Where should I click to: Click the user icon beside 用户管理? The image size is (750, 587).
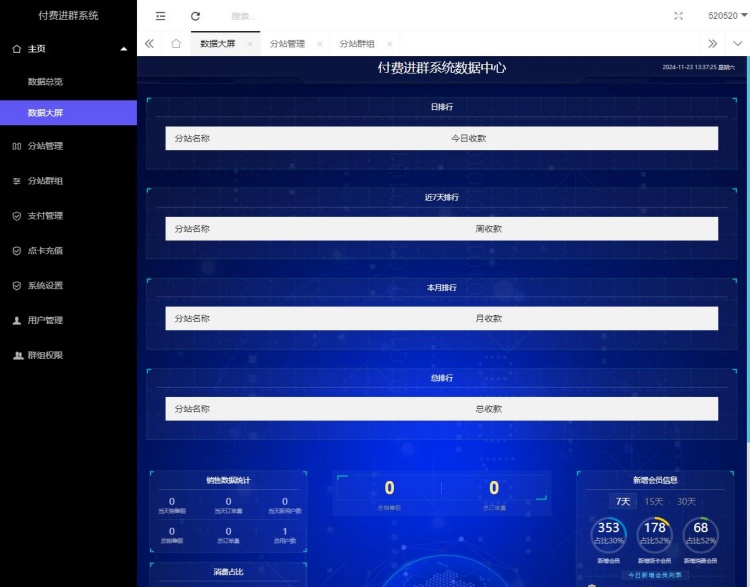click(17, 321)
